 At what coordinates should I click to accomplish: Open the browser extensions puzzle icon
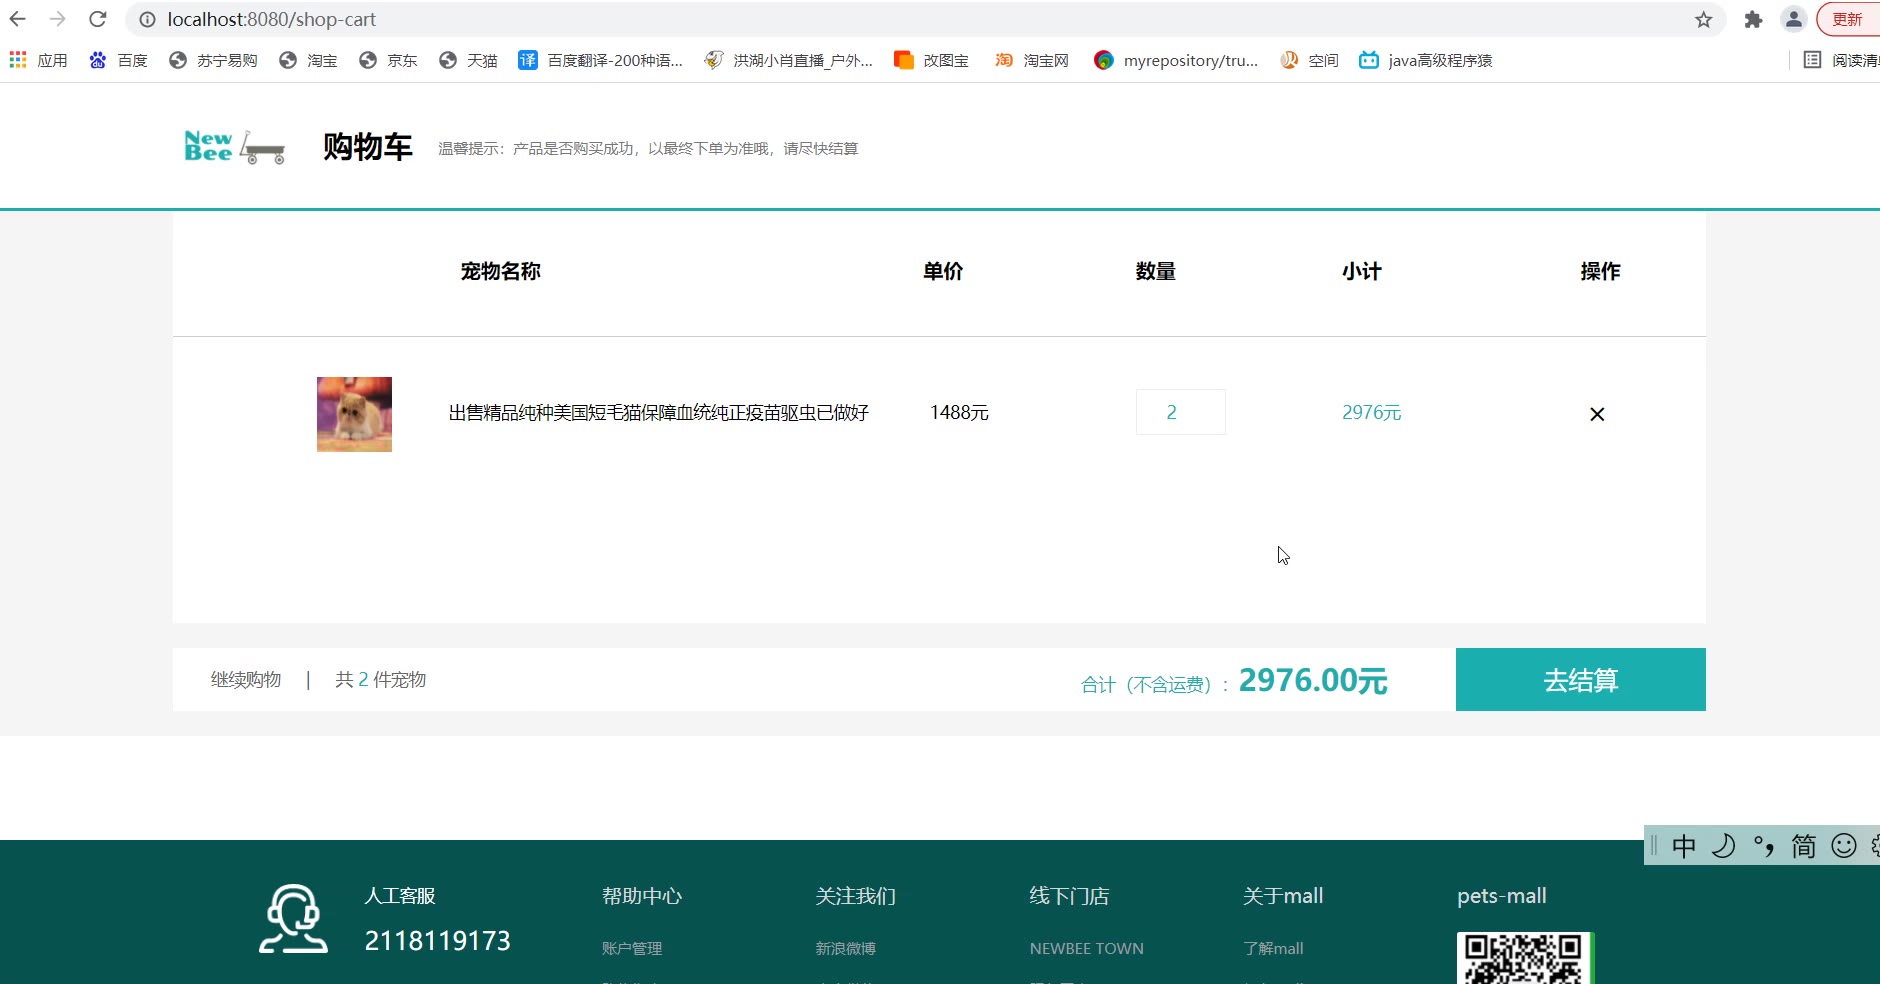point(1753,19)
